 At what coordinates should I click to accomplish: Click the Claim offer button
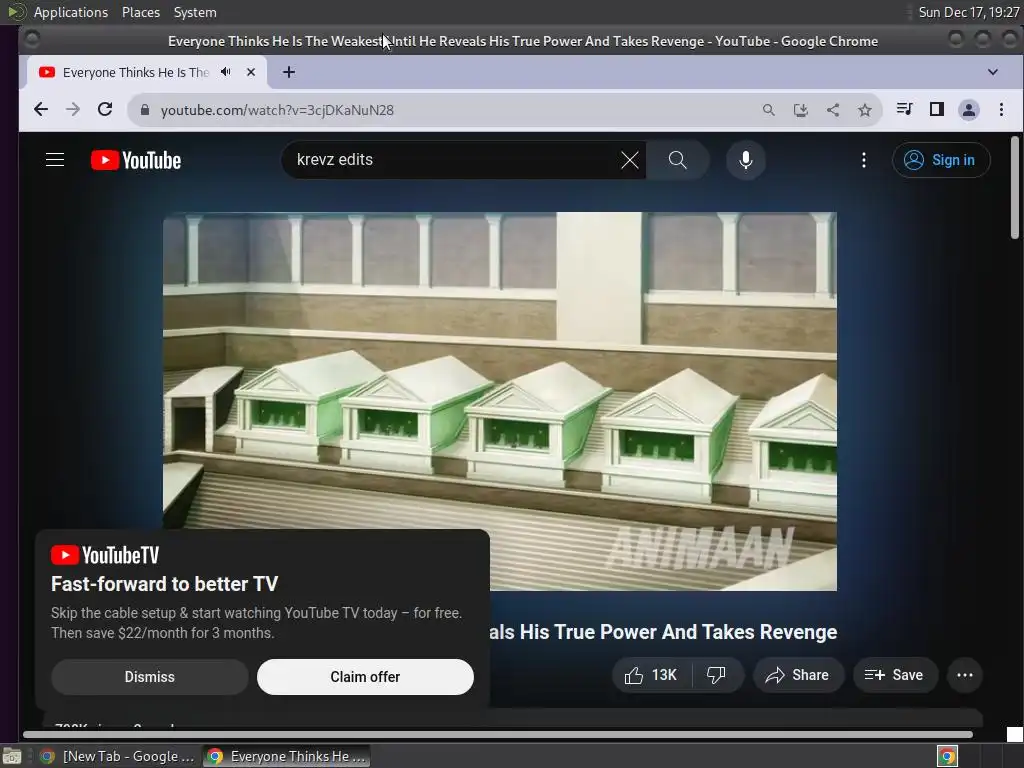tap(365, 677)
